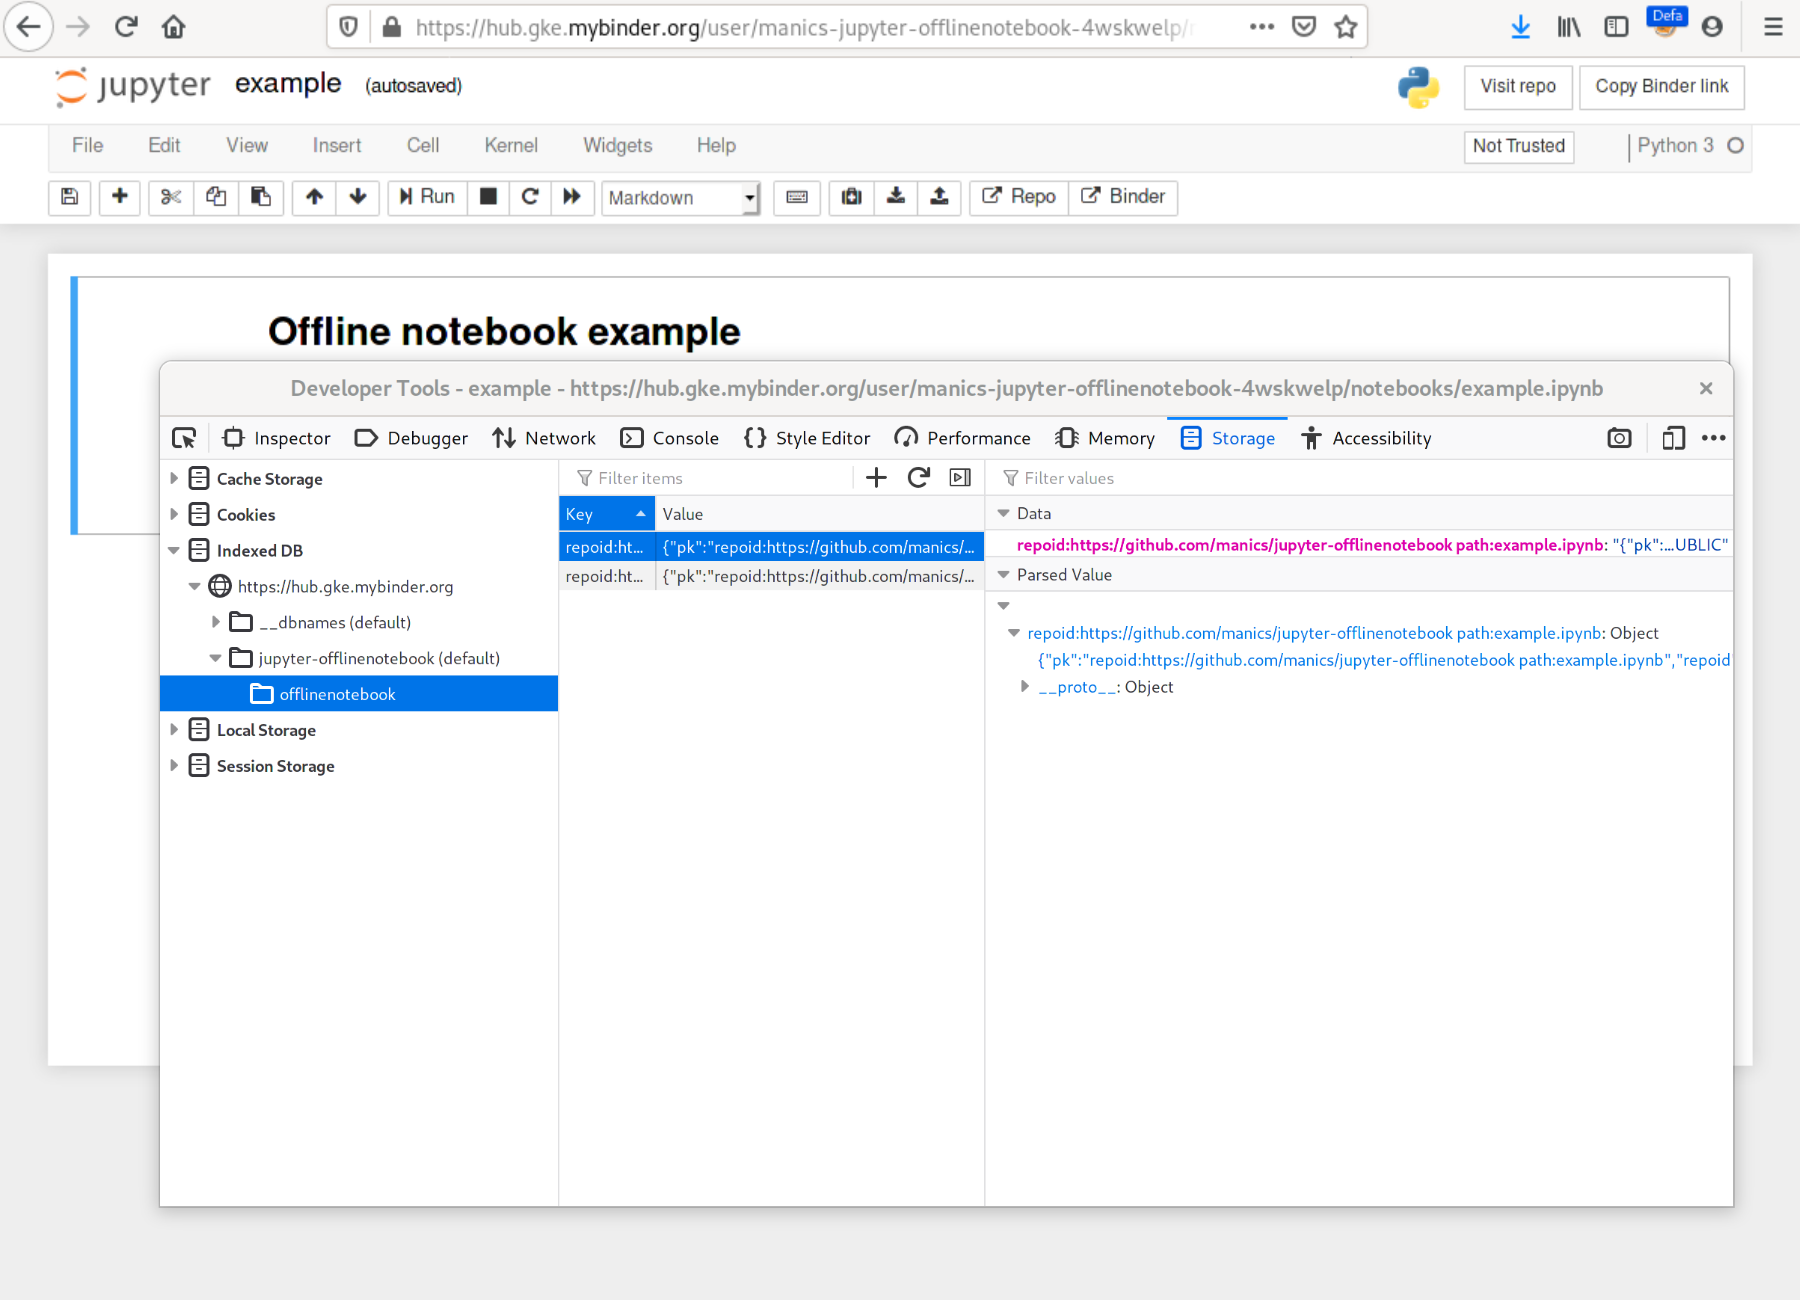This screenshot has height=1300, width=1800.
Task: Move the selected cell up
Action: [x=313, y=197]
